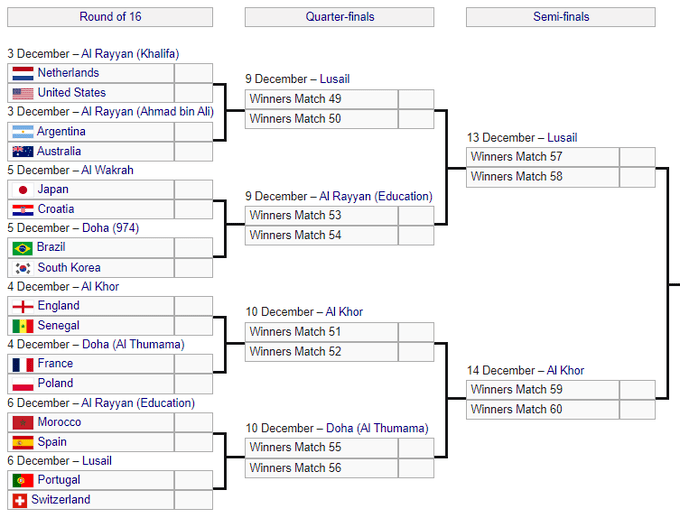
Task: Click the Switzerland flag icon
Action: (x=20, y=500)
